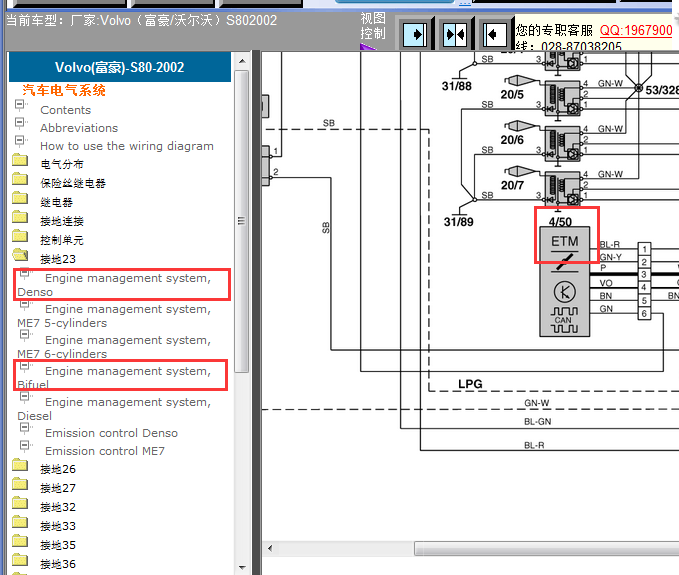Click the 53/328 junction label

(662, 90)
